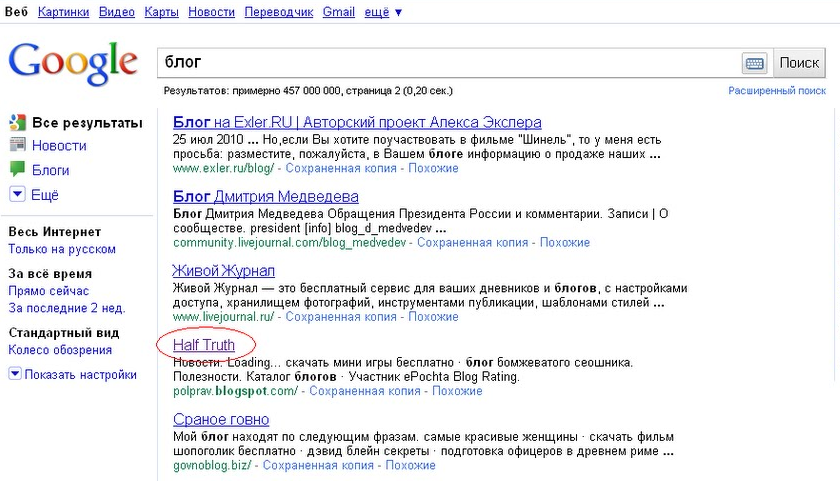
Task: Click the Веб label in top bar
Action: coord(16,12)
